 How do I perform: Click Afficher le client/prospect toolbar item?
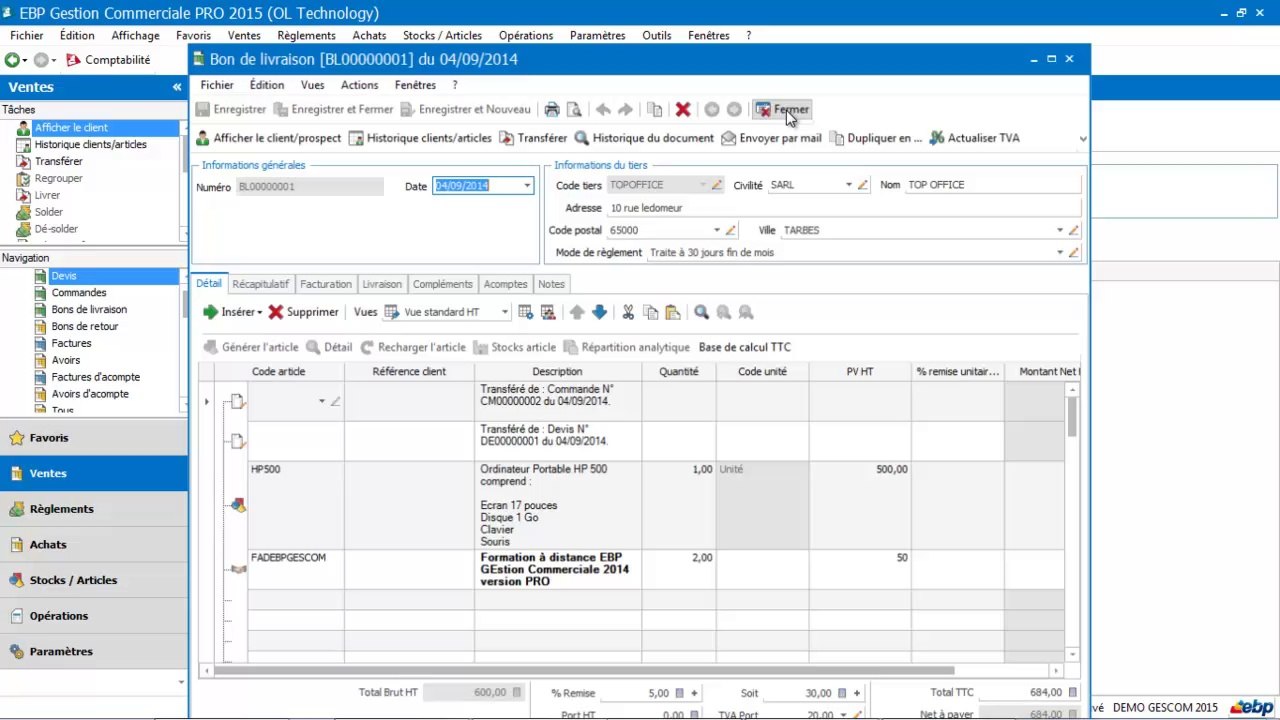point(268,138)
